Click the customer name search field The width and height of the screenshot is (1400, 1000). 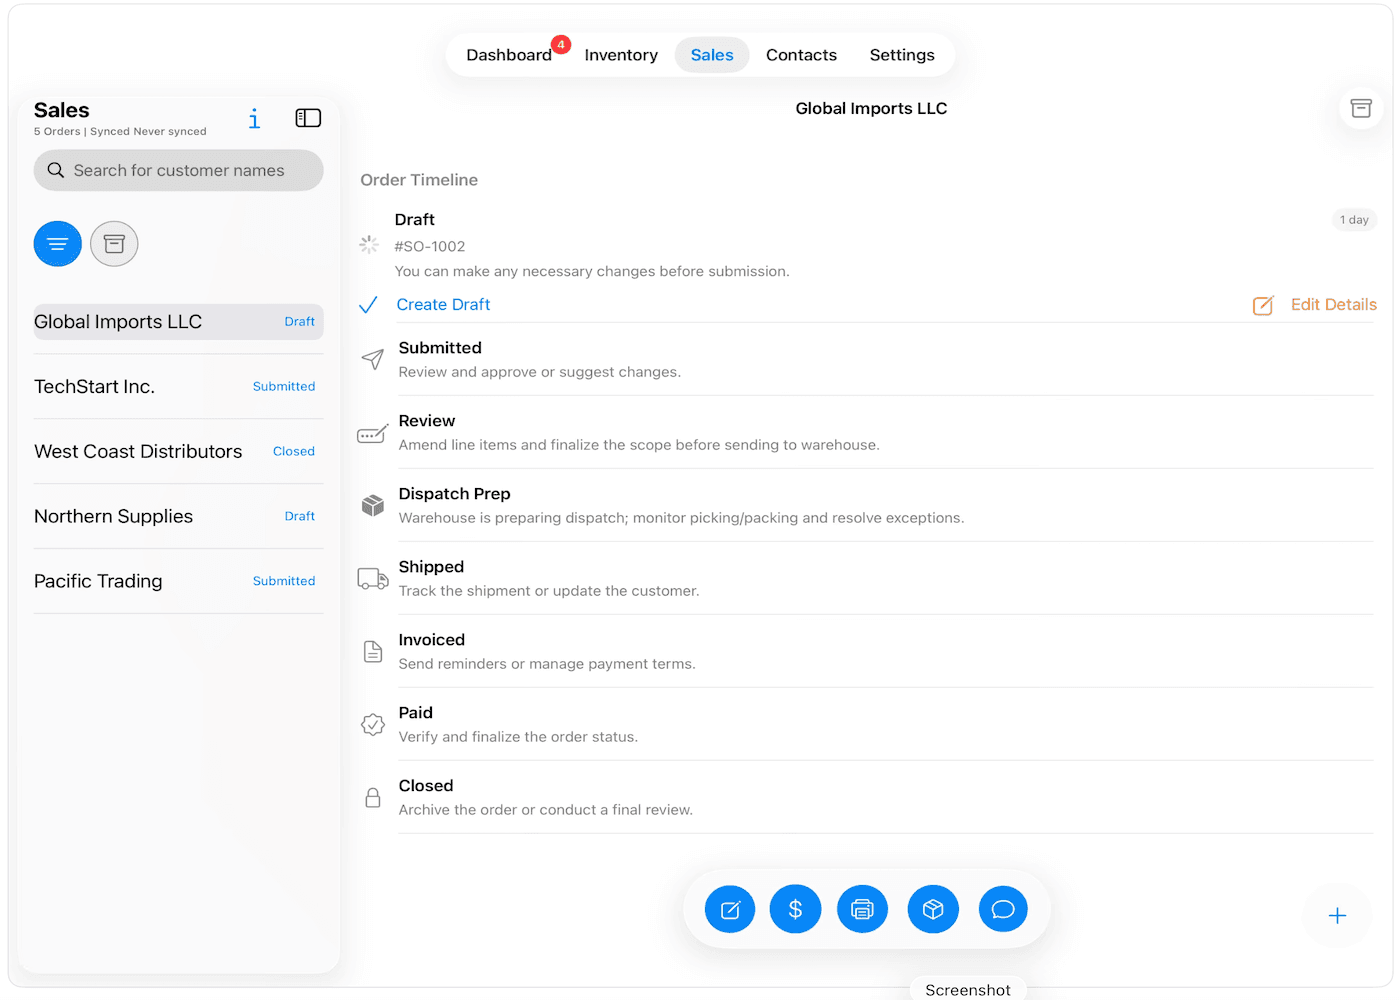coord(179,171)
